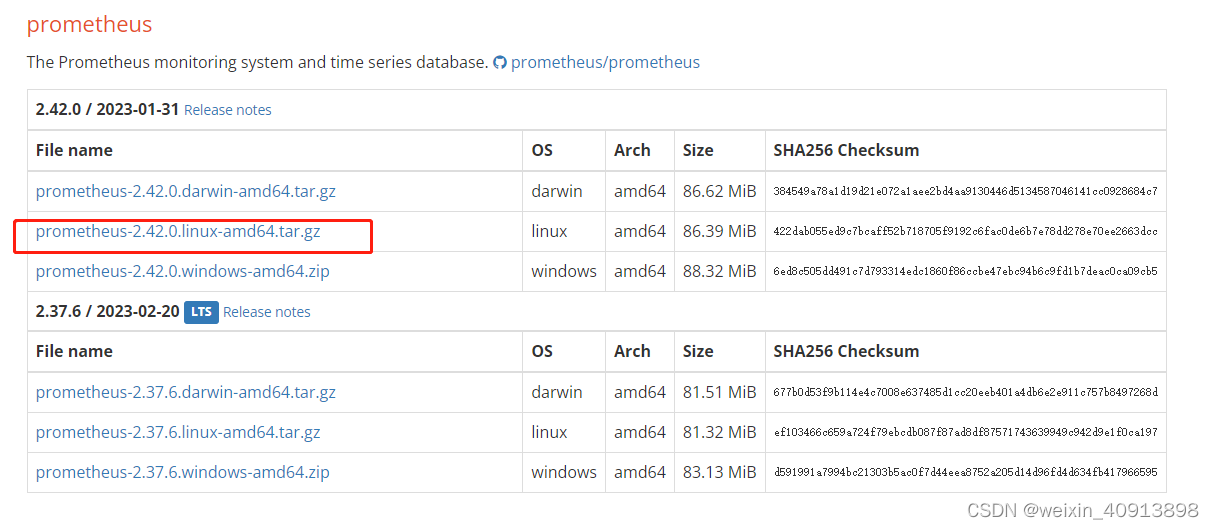Image resolution: width=1214 pixels, height=529 pixels.
Task: Download prometheus-2.37.6.linux-amd64.tar.gz
Action: (x=178, y=432)
